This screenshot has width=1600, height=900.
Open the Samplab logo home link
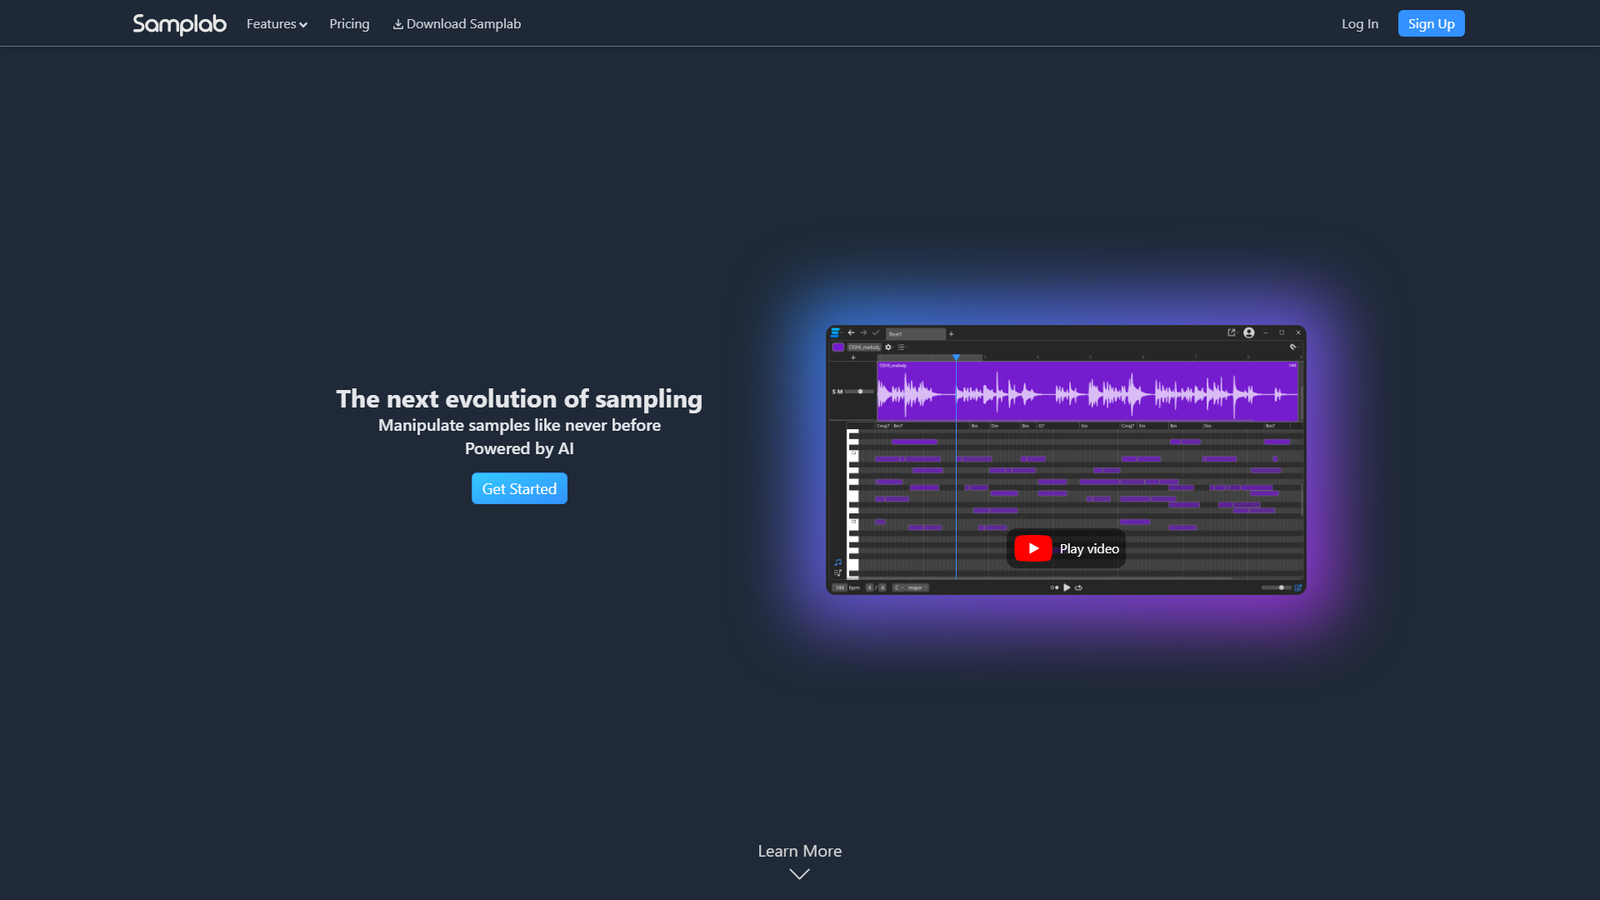[180, 24]
